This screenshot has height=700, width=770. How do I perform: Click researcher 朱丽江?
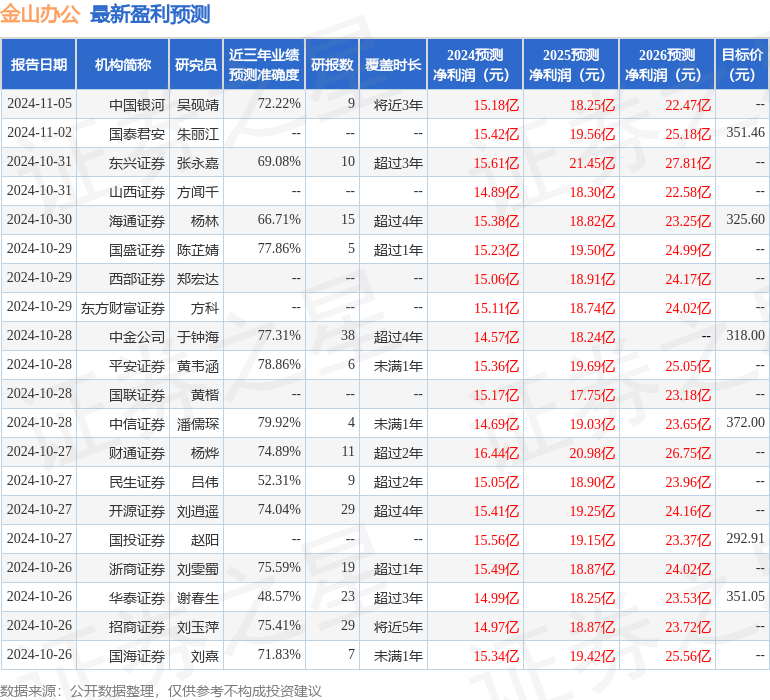(198, 134)
